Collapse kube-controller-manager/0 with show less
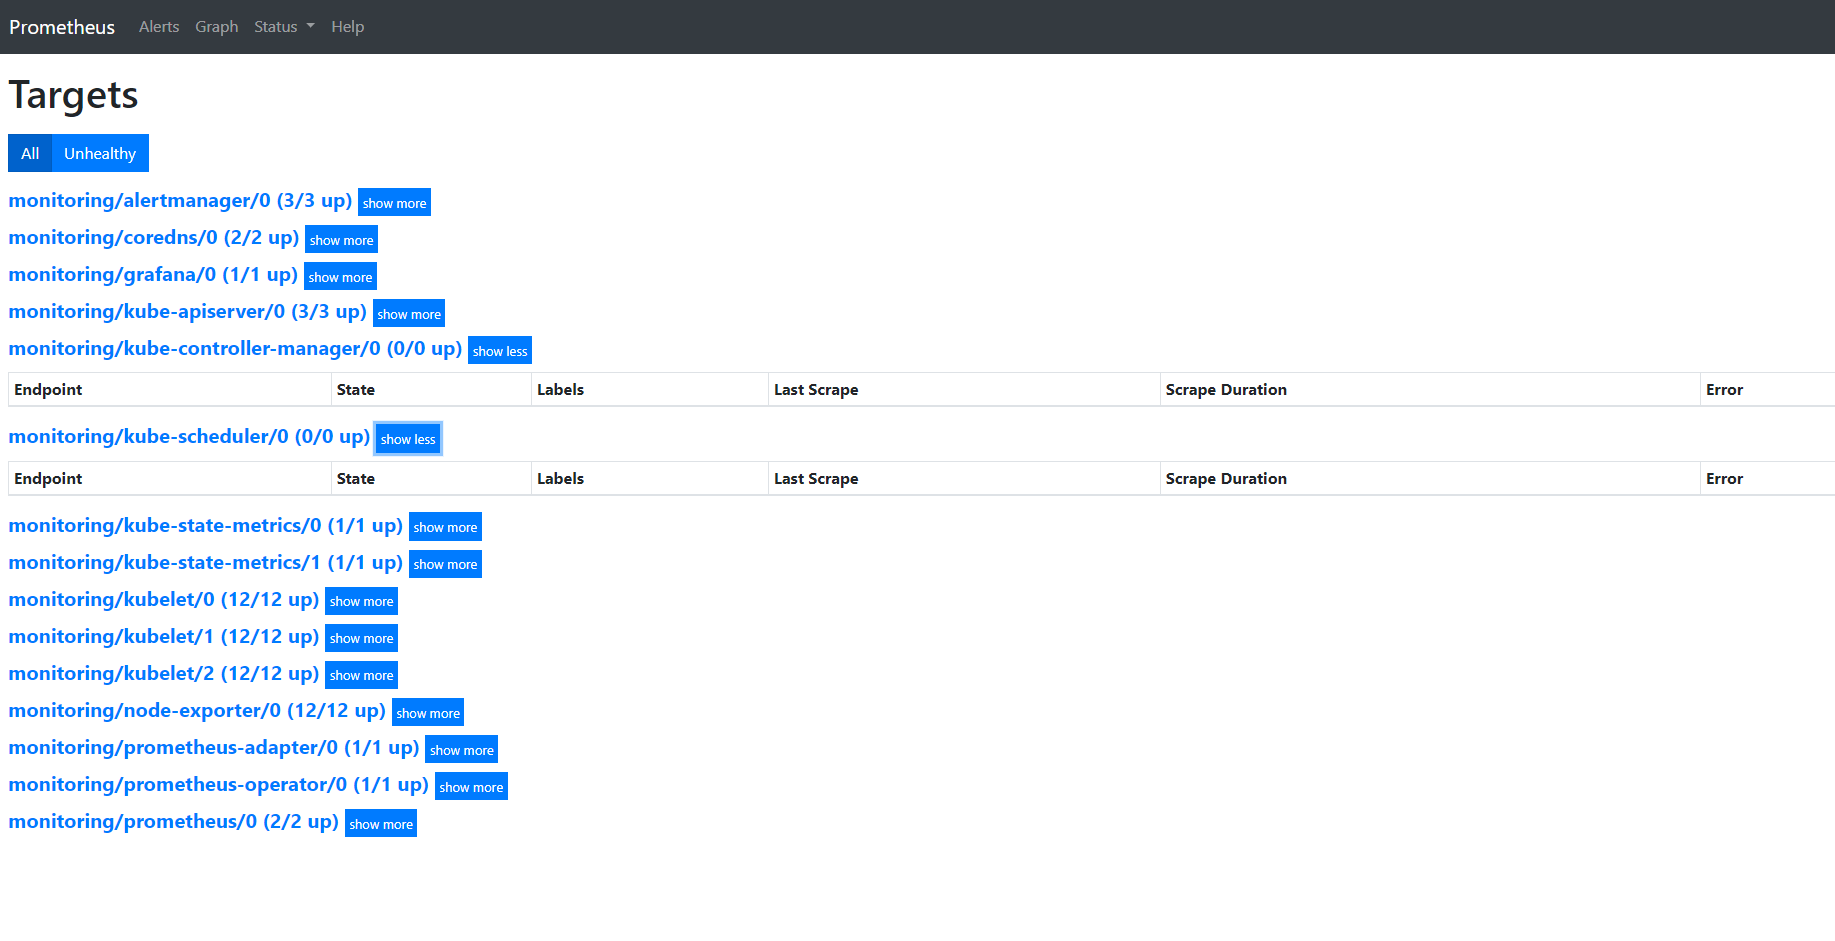Image resolution: width=1835 pixels, height=941 pixels. 500,350
